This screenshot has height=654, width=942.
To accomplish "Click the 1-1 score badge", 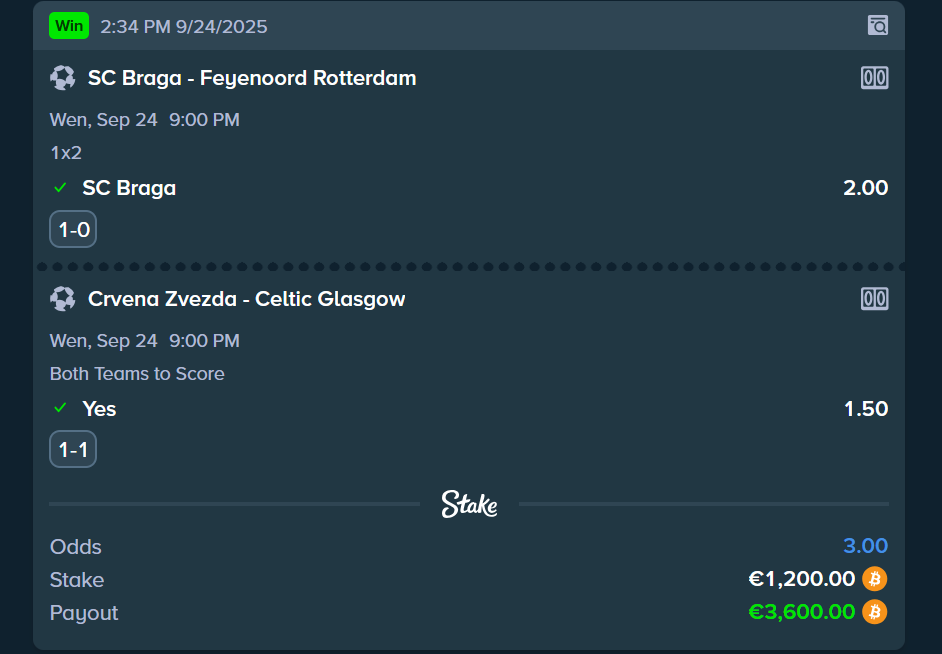I will tap(73, 451).
